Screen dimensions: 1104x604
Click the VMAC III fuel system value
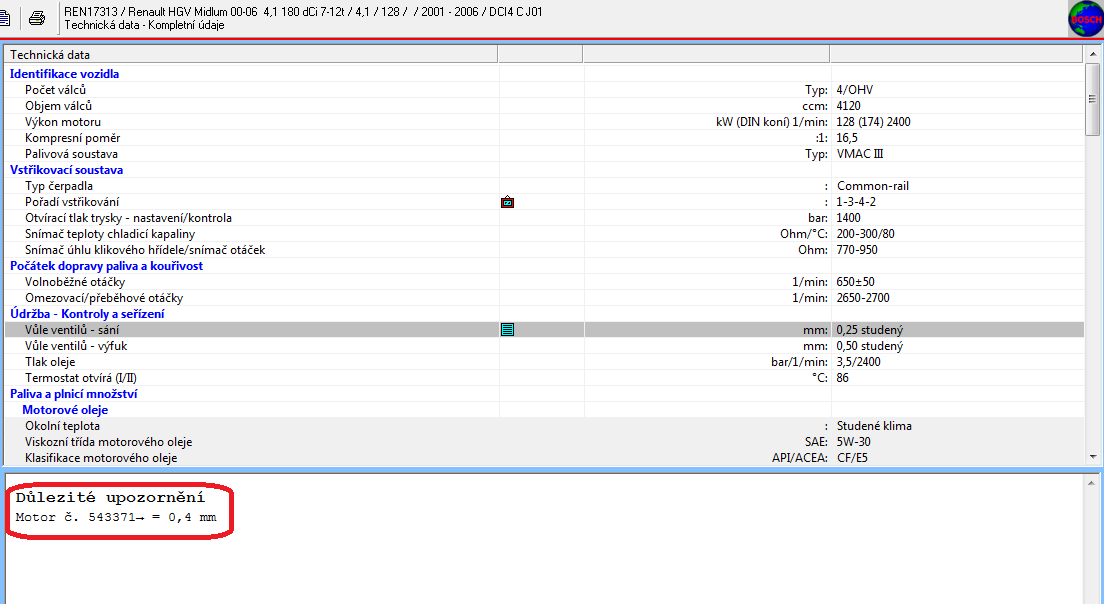click(860, 154)
